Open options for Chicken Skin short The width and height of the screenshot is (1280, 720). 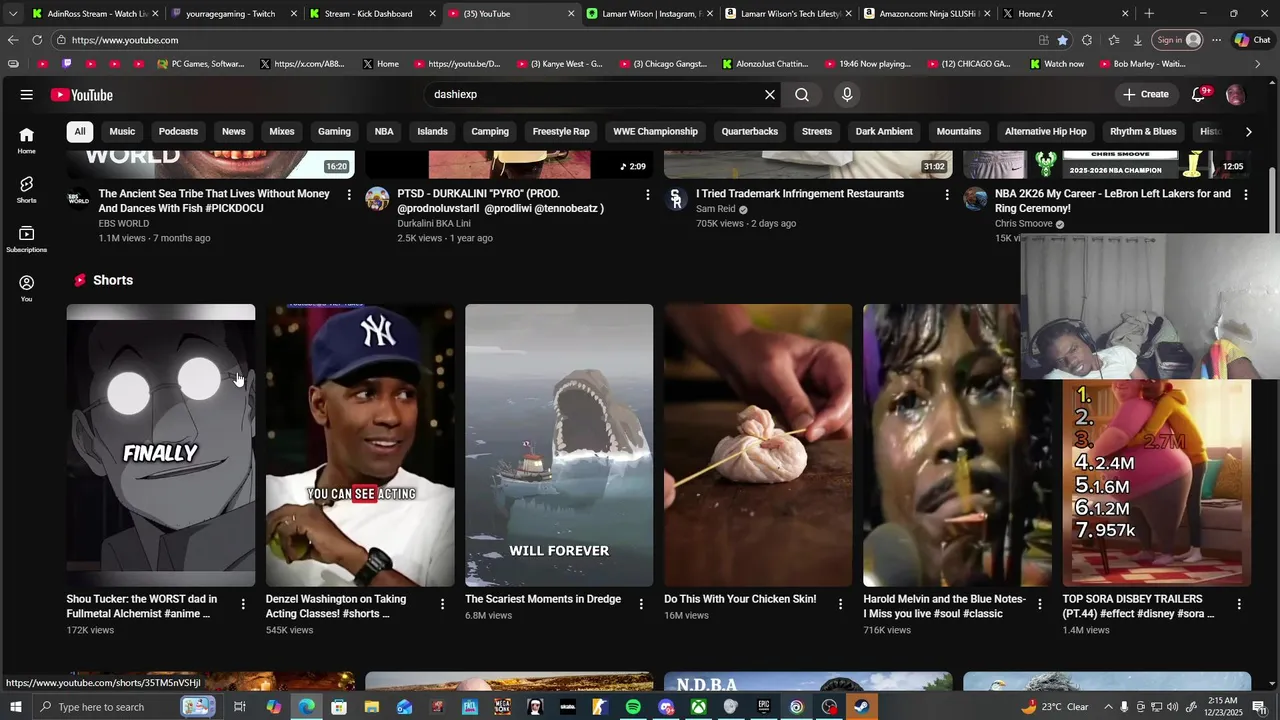coord(840,604)
